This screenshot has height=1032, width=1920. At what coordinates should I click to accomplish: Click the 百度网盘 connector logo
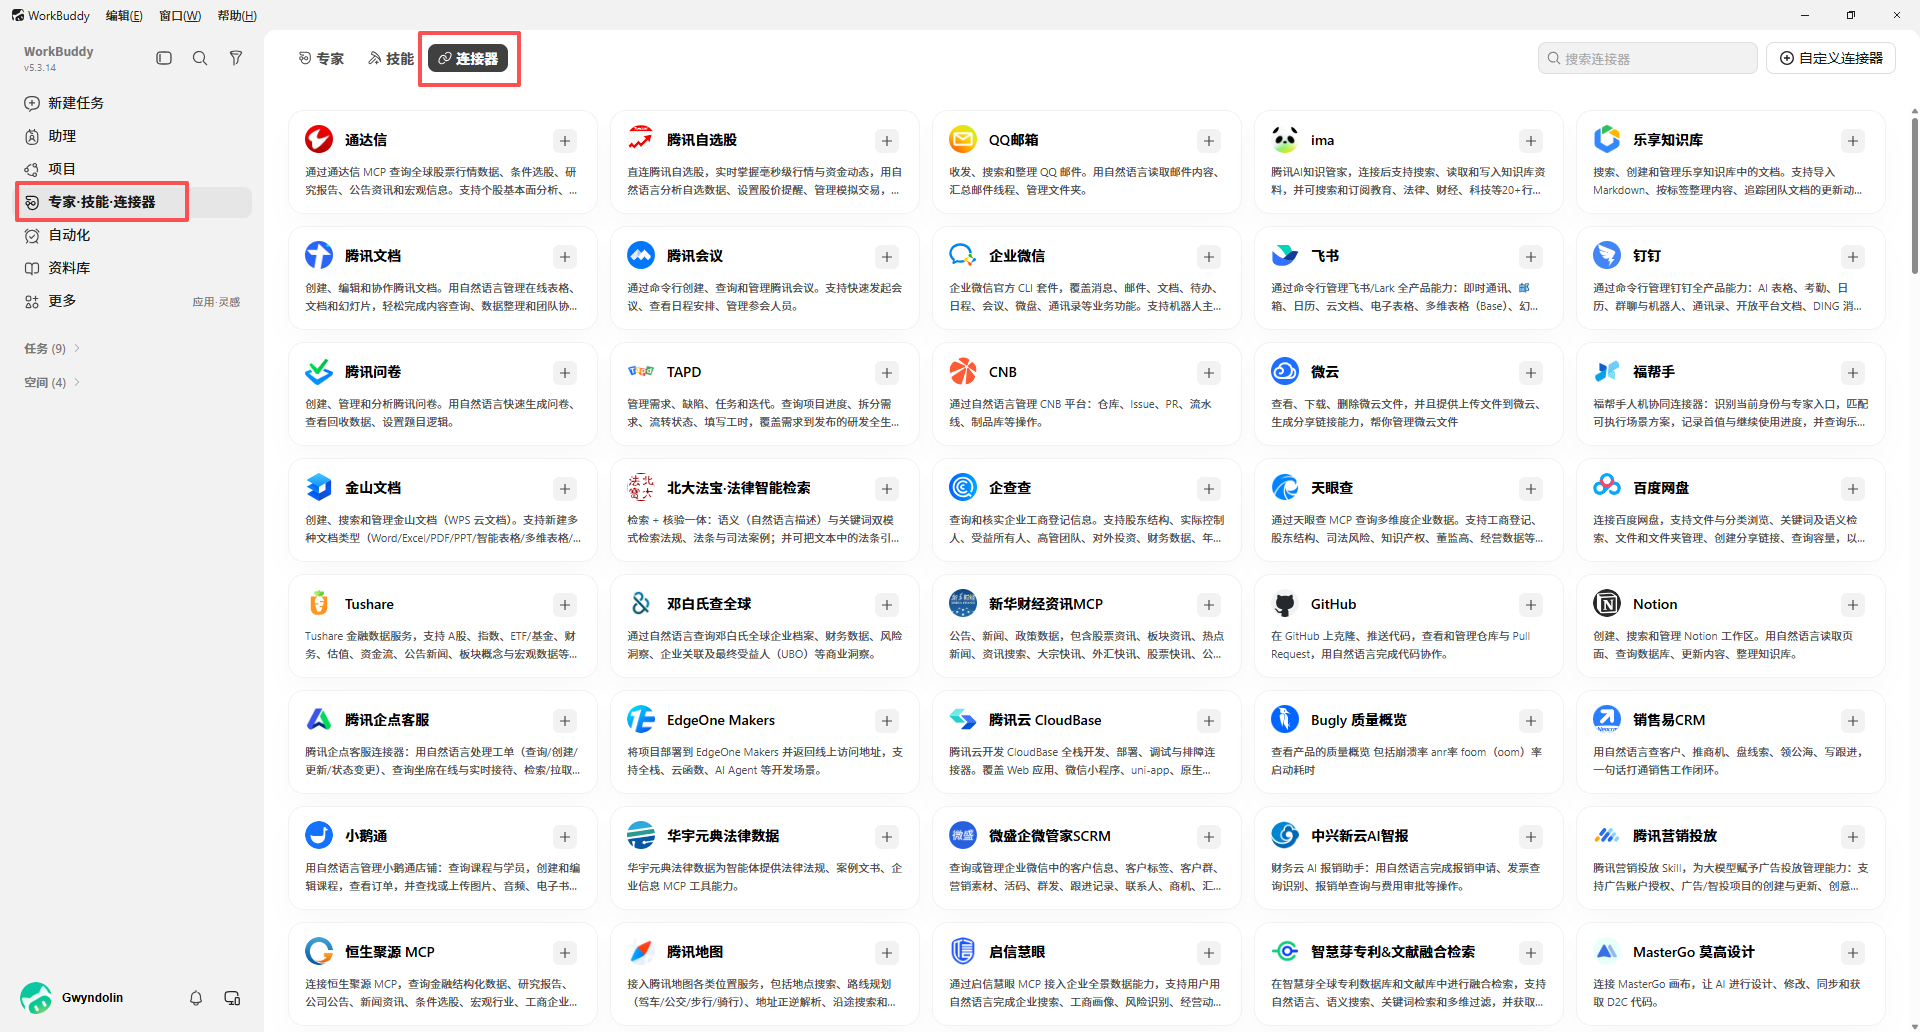pos(1607,487)
